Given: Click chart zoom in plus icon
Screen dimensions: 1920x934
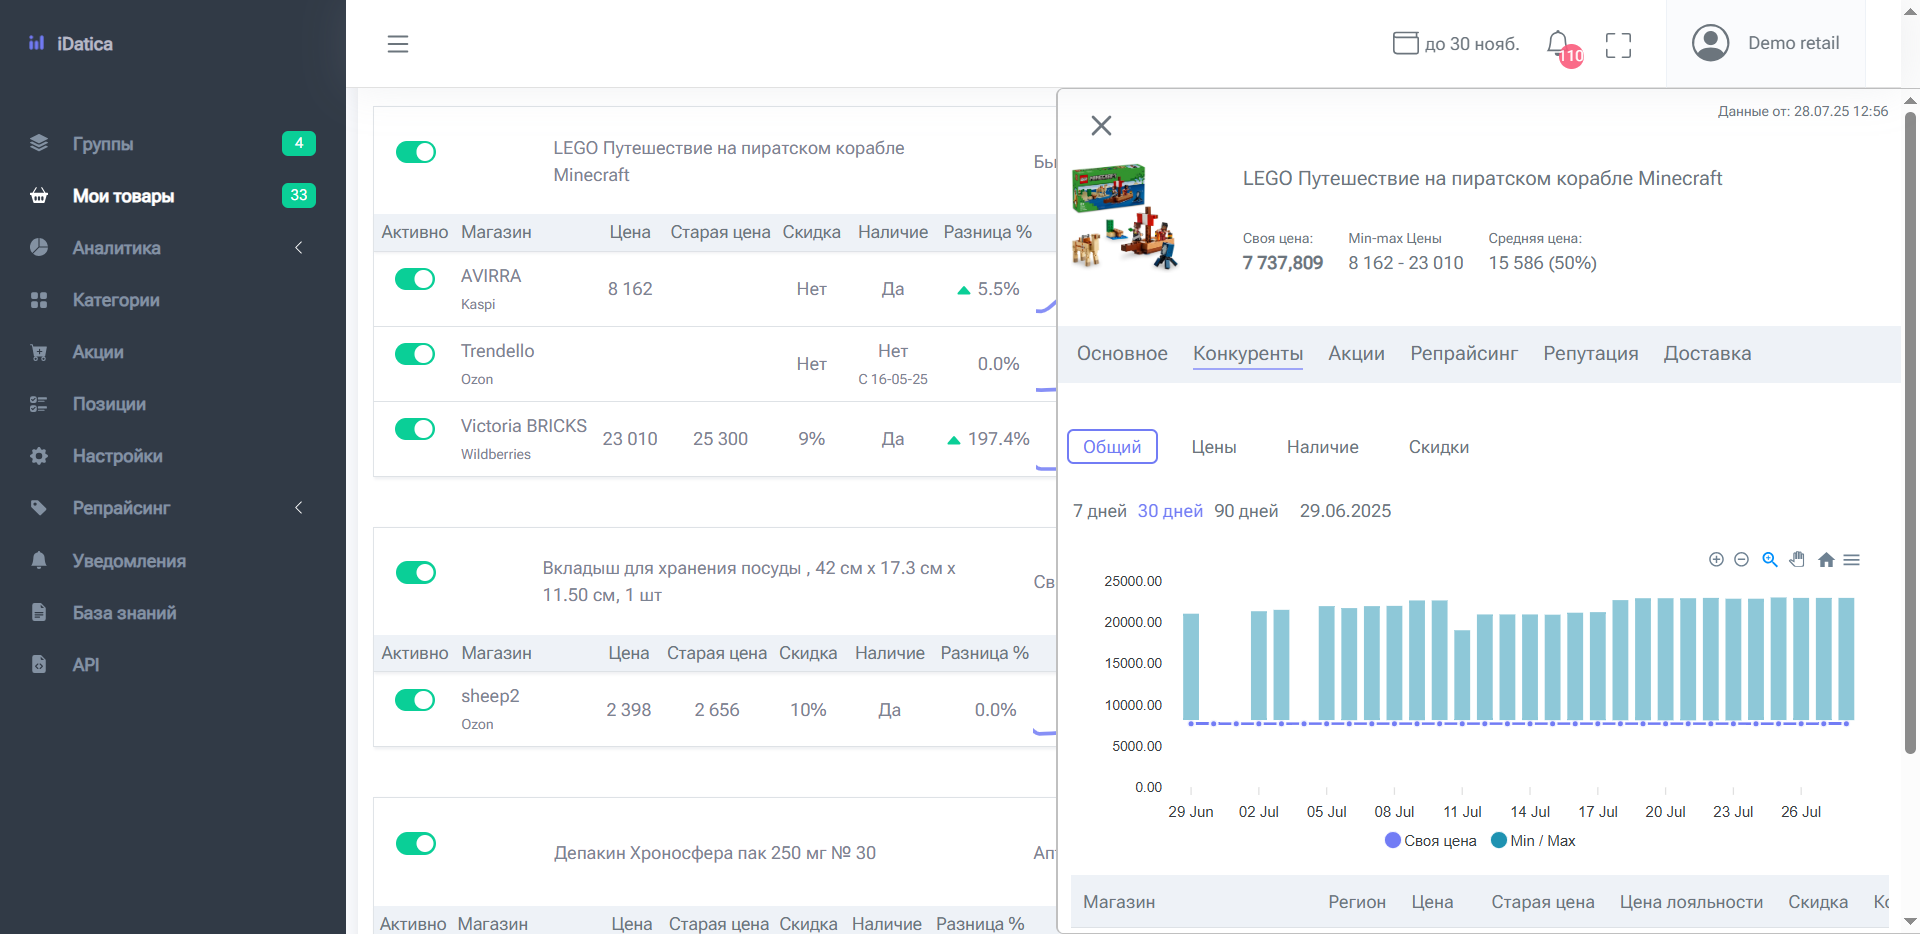Looking at the screenshot, I should coord(1716,560).
